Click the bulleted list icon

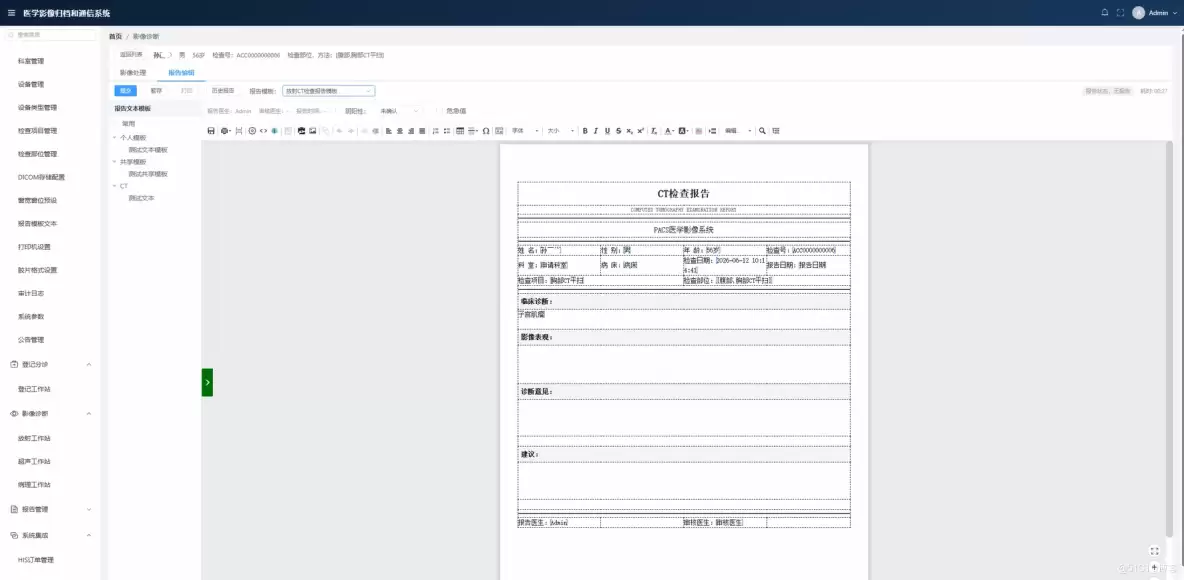click(x=447, y=131)
